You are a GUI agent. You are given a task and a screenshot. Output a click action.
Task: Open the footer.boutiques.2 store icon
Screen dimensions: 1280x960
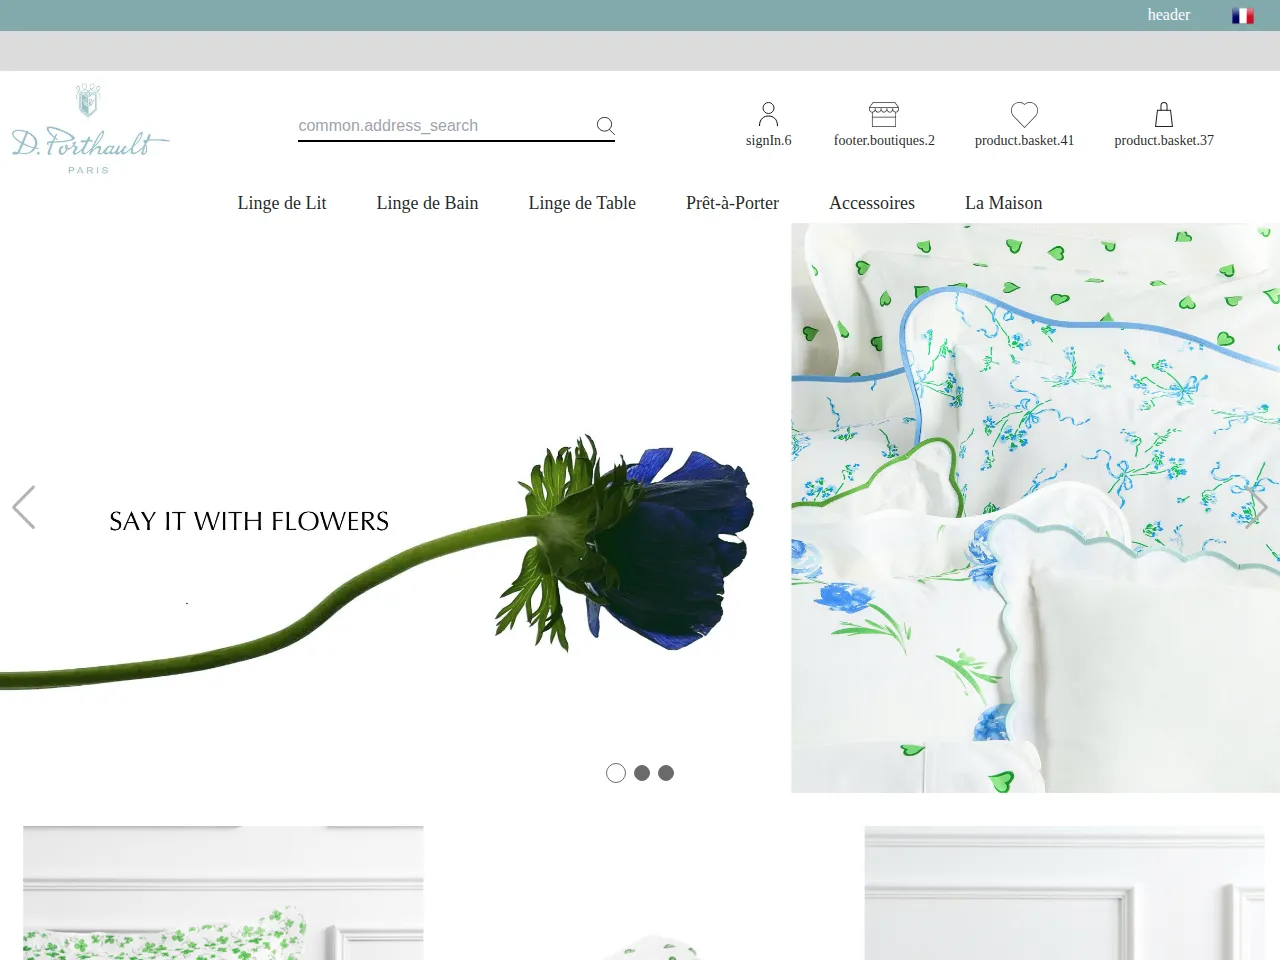[x=884, y=114]
